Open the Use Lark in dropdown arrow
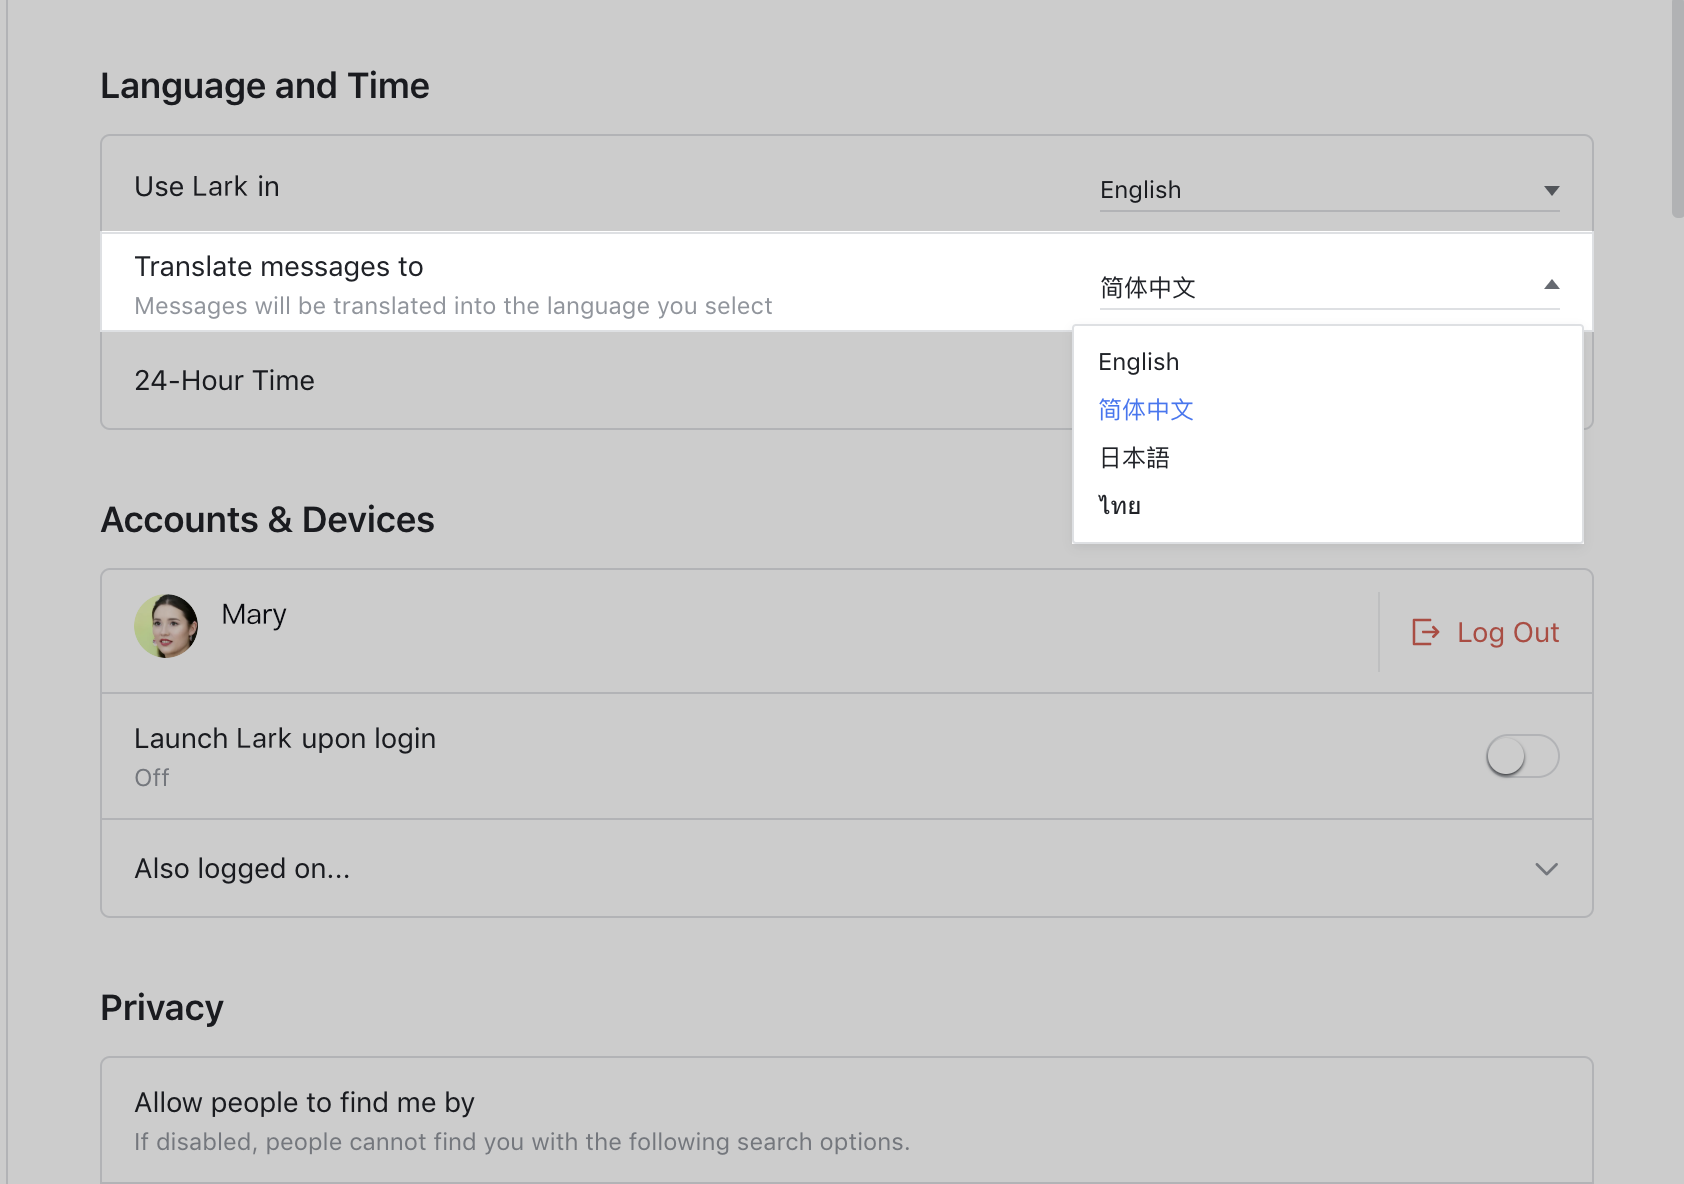 [1551, 190]
